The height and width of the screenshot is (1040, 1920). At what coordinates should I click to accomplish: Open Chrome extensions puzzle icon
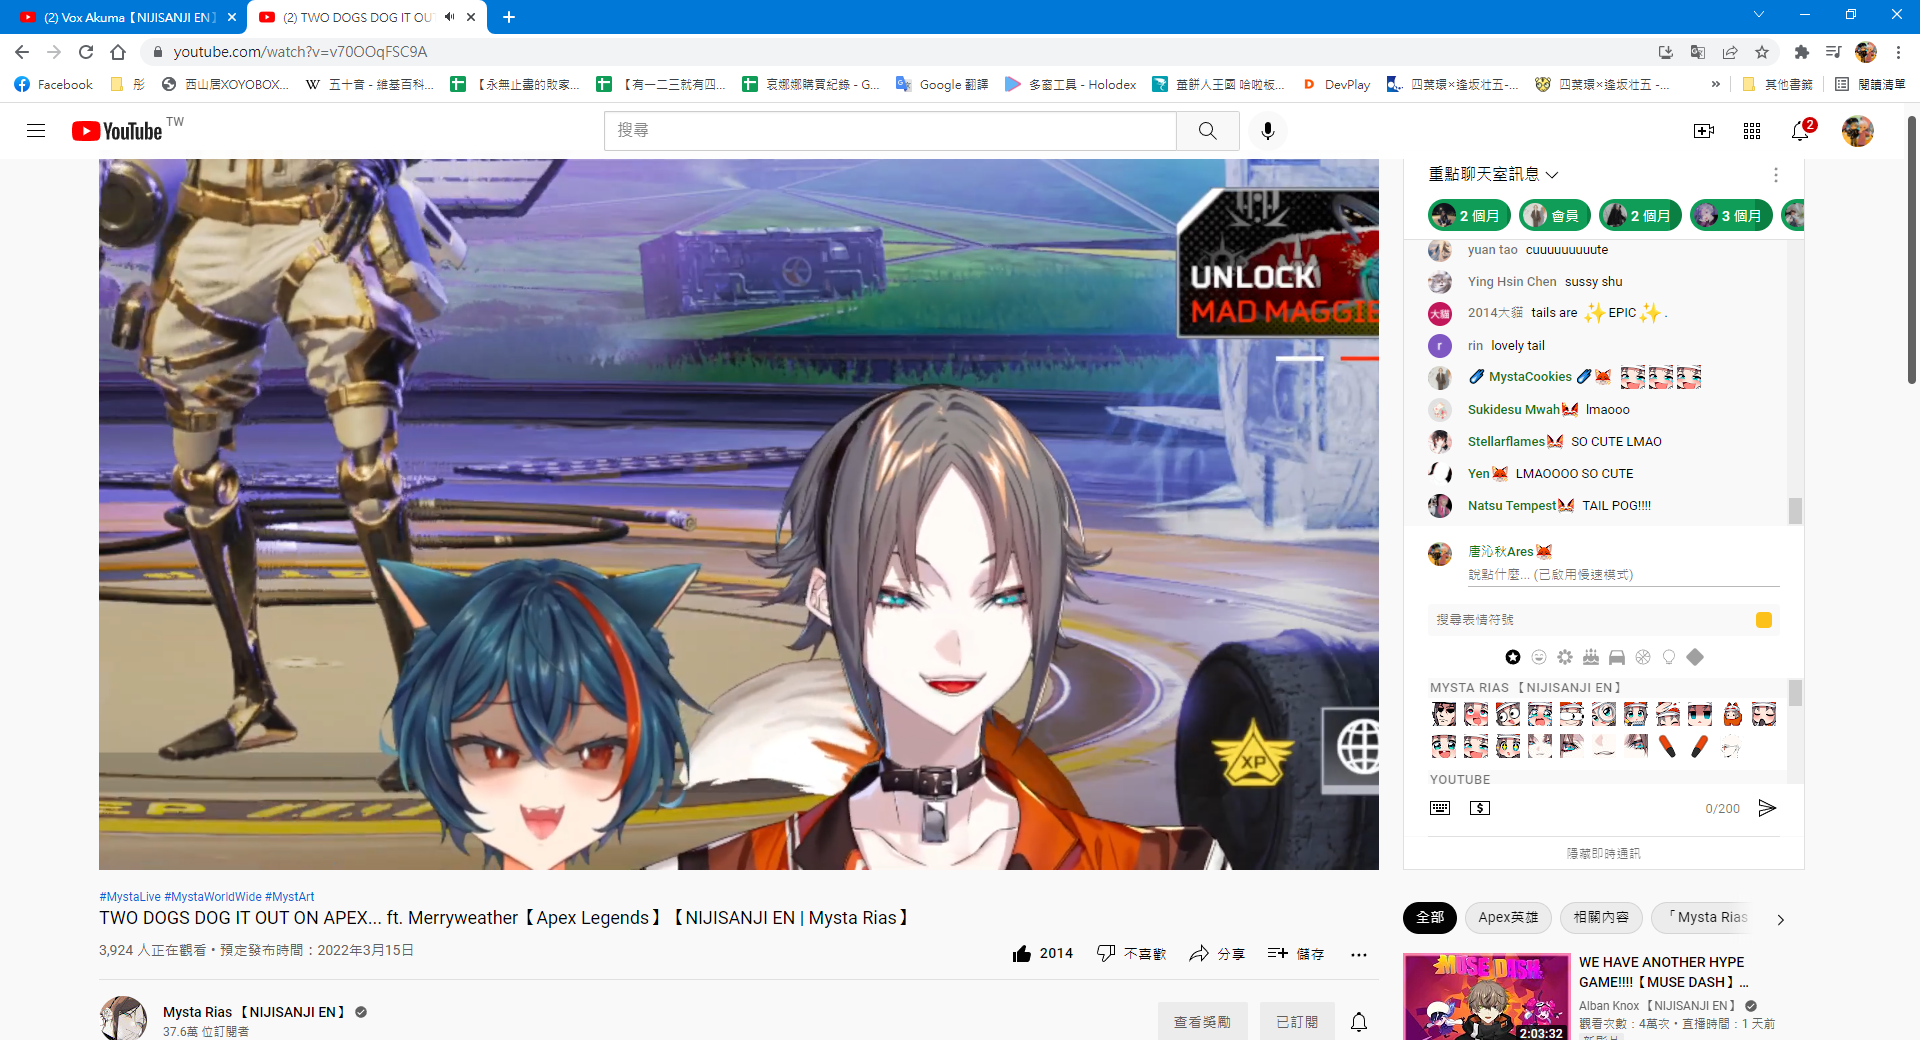[1802, 52]
